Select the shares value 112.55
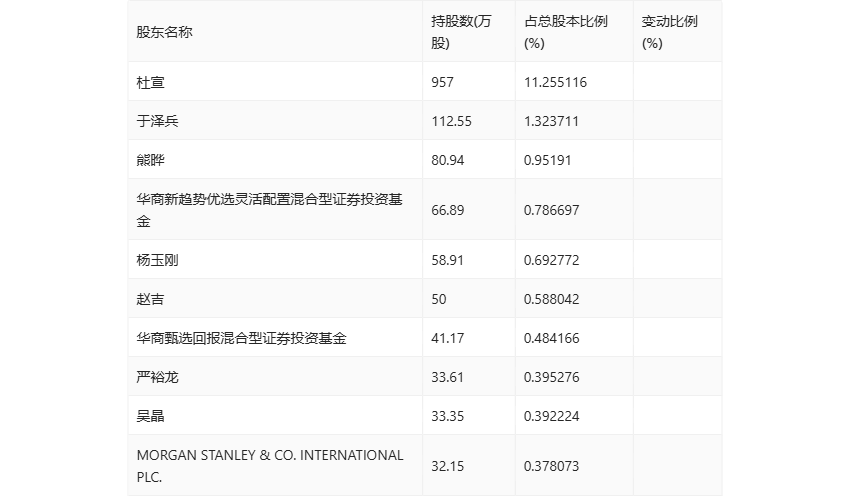The image size is (850, 496). (452, 121)
